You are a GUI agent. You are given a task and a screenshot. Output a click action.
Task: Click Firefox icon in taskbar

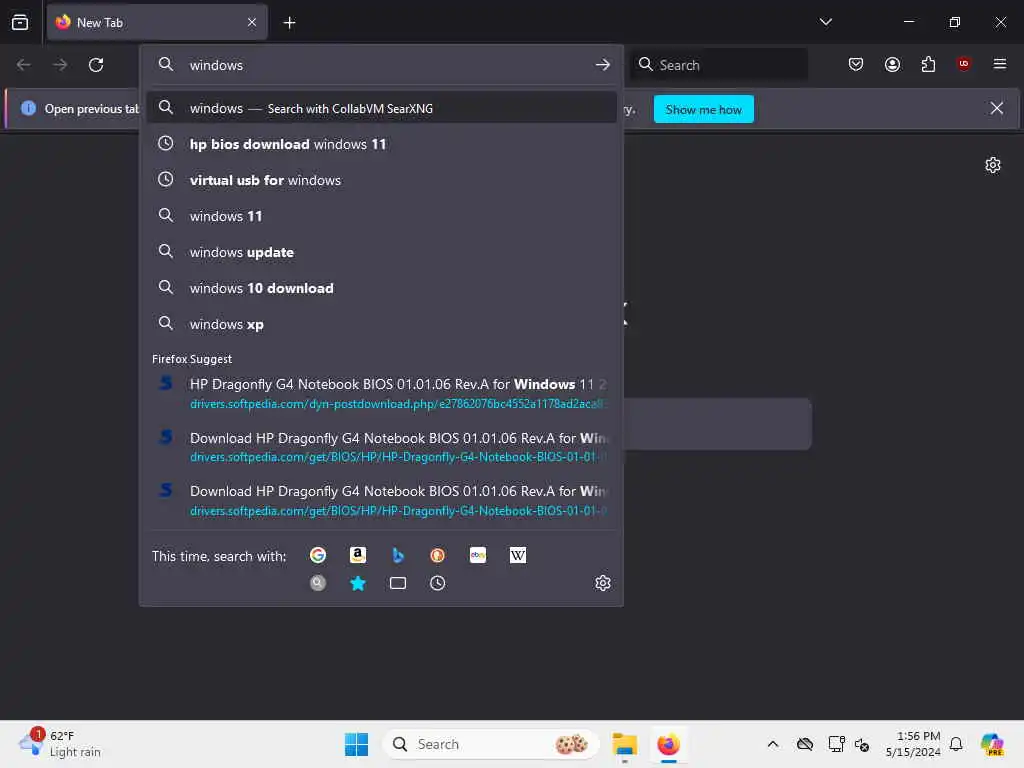(669, 744)
